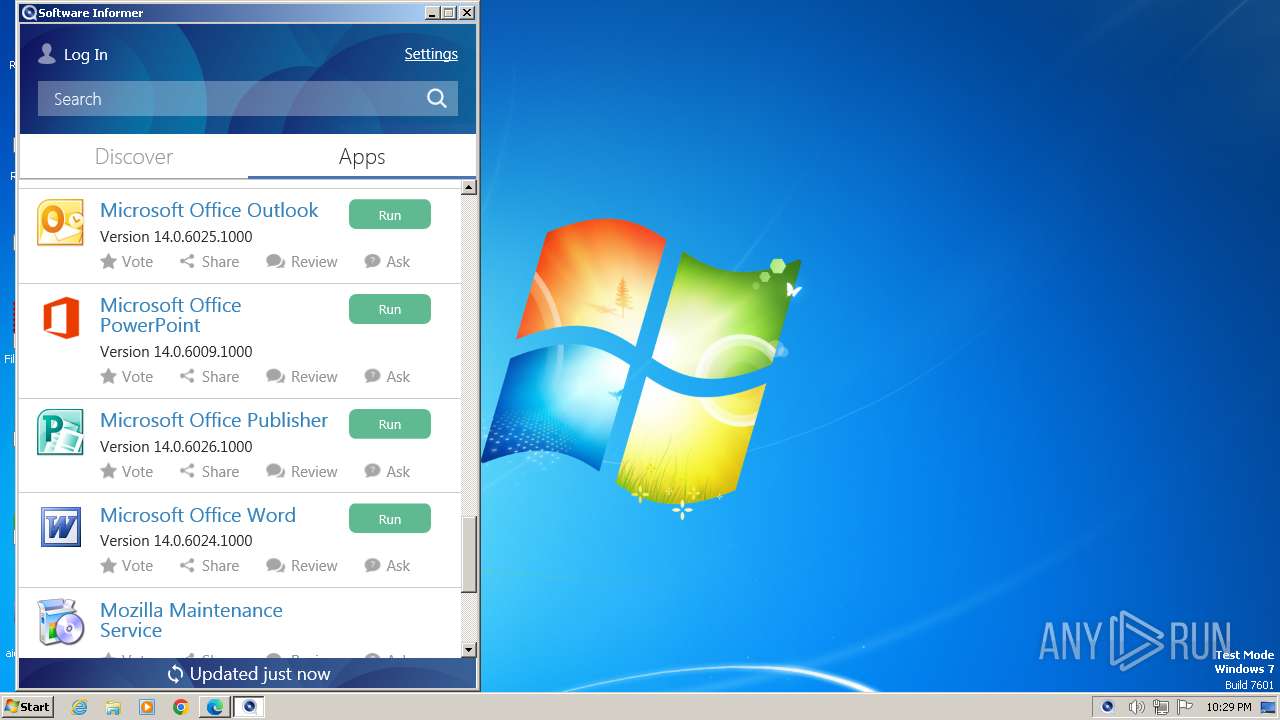
Task: Share Microsoft Office Outlook
Action: (x=209, y=261)
